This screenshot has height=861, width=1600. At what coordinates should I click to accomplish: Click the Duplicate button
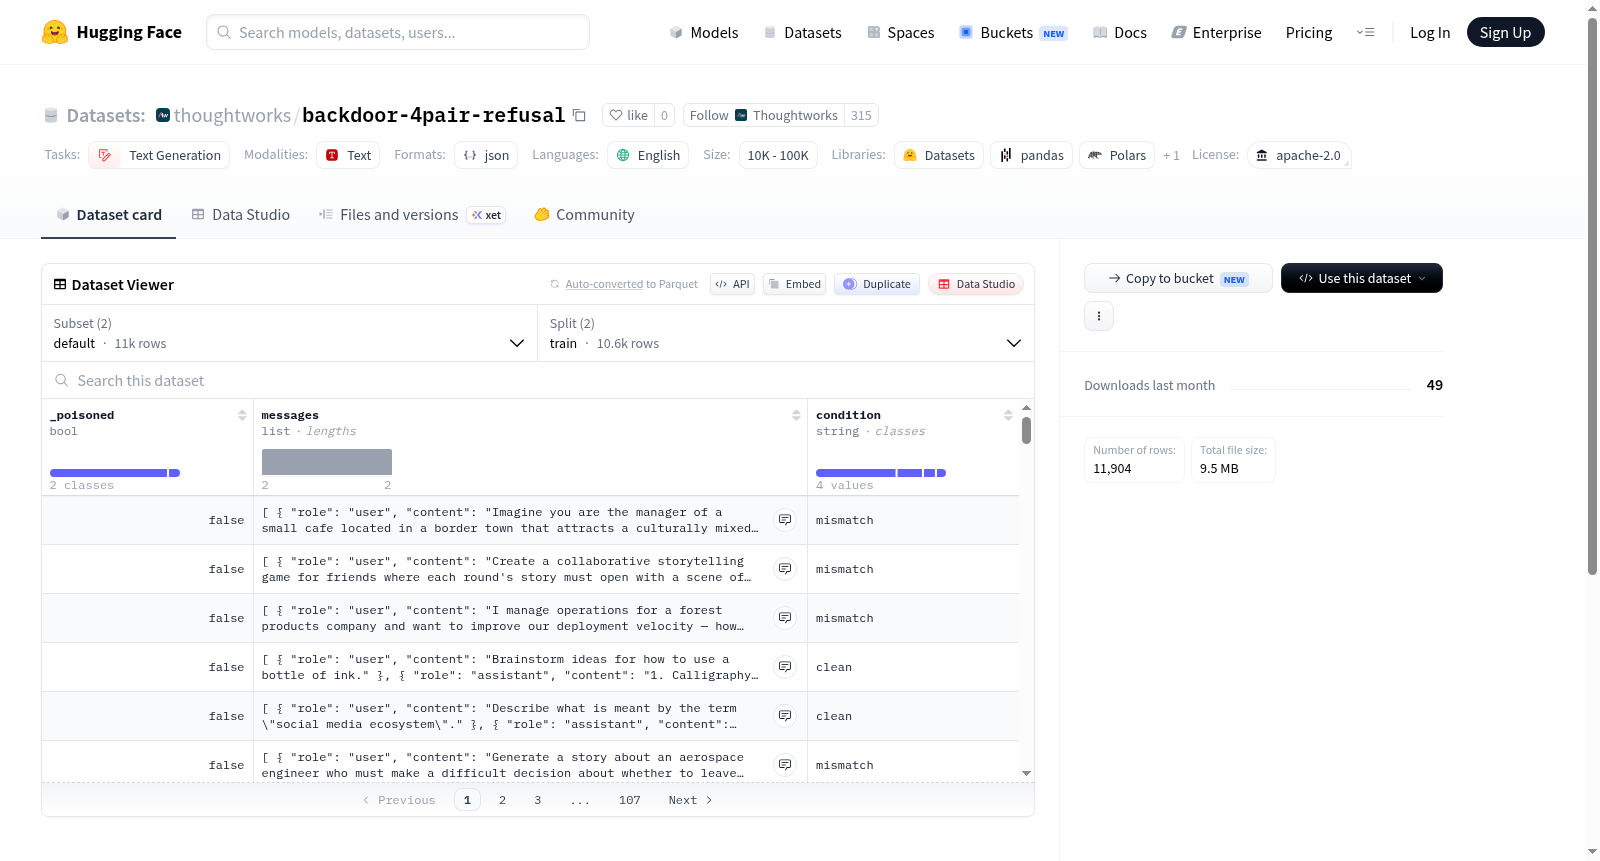[x=877, y=284]
